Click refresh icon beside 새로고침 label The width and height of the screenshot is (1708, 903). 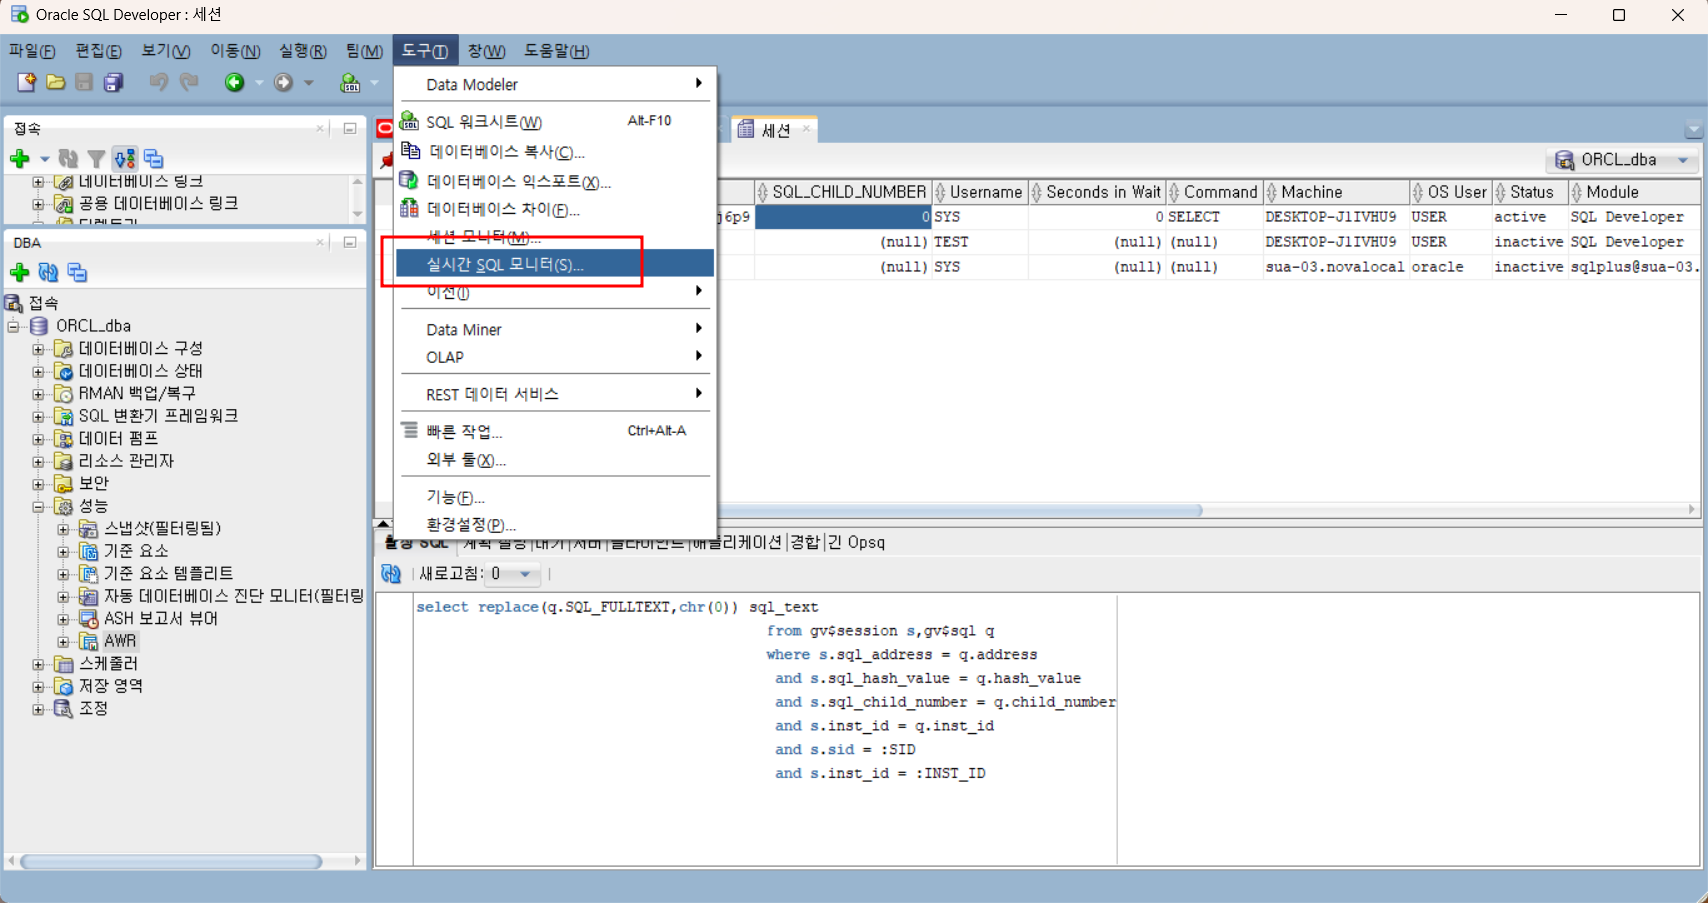pos(391,574)
